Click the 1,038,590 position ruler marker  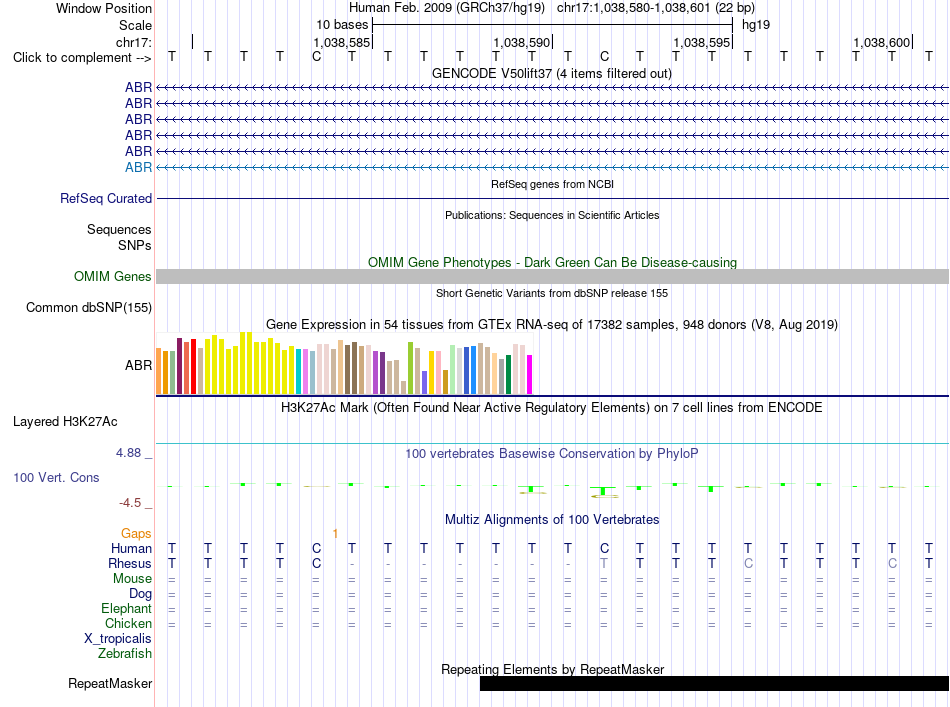tap(522, 42)
